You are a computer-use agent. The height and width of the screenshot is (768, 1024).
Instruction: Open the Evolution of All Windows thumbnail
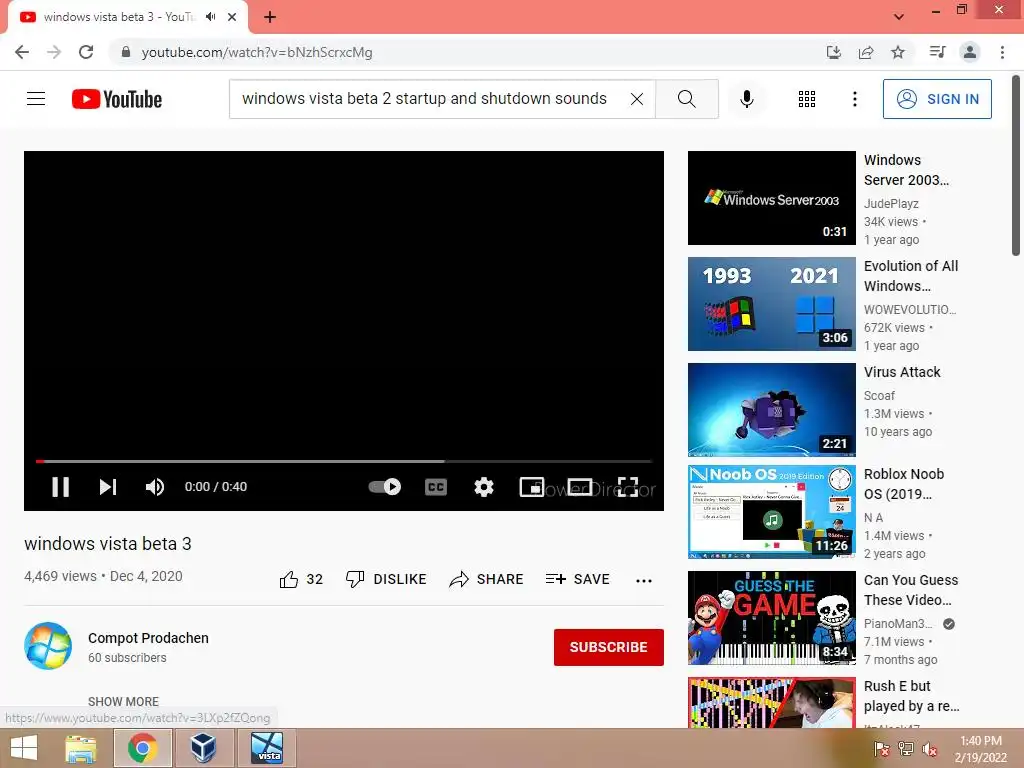pos(771,304)
